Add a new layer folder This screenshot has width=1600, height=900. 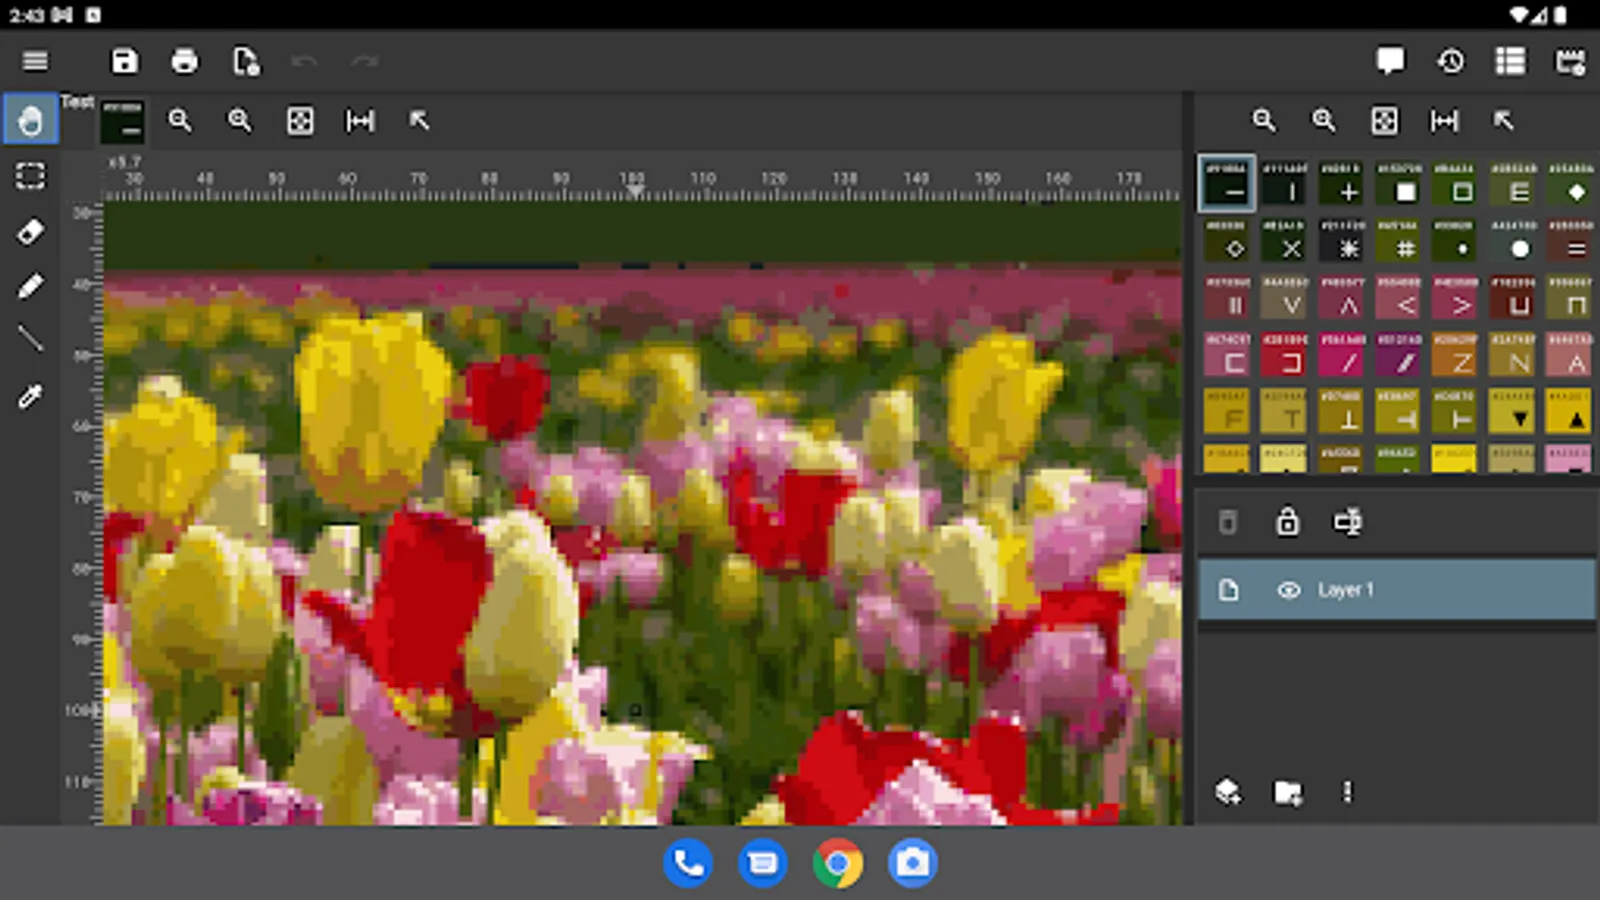click(x=1287, y=793)
